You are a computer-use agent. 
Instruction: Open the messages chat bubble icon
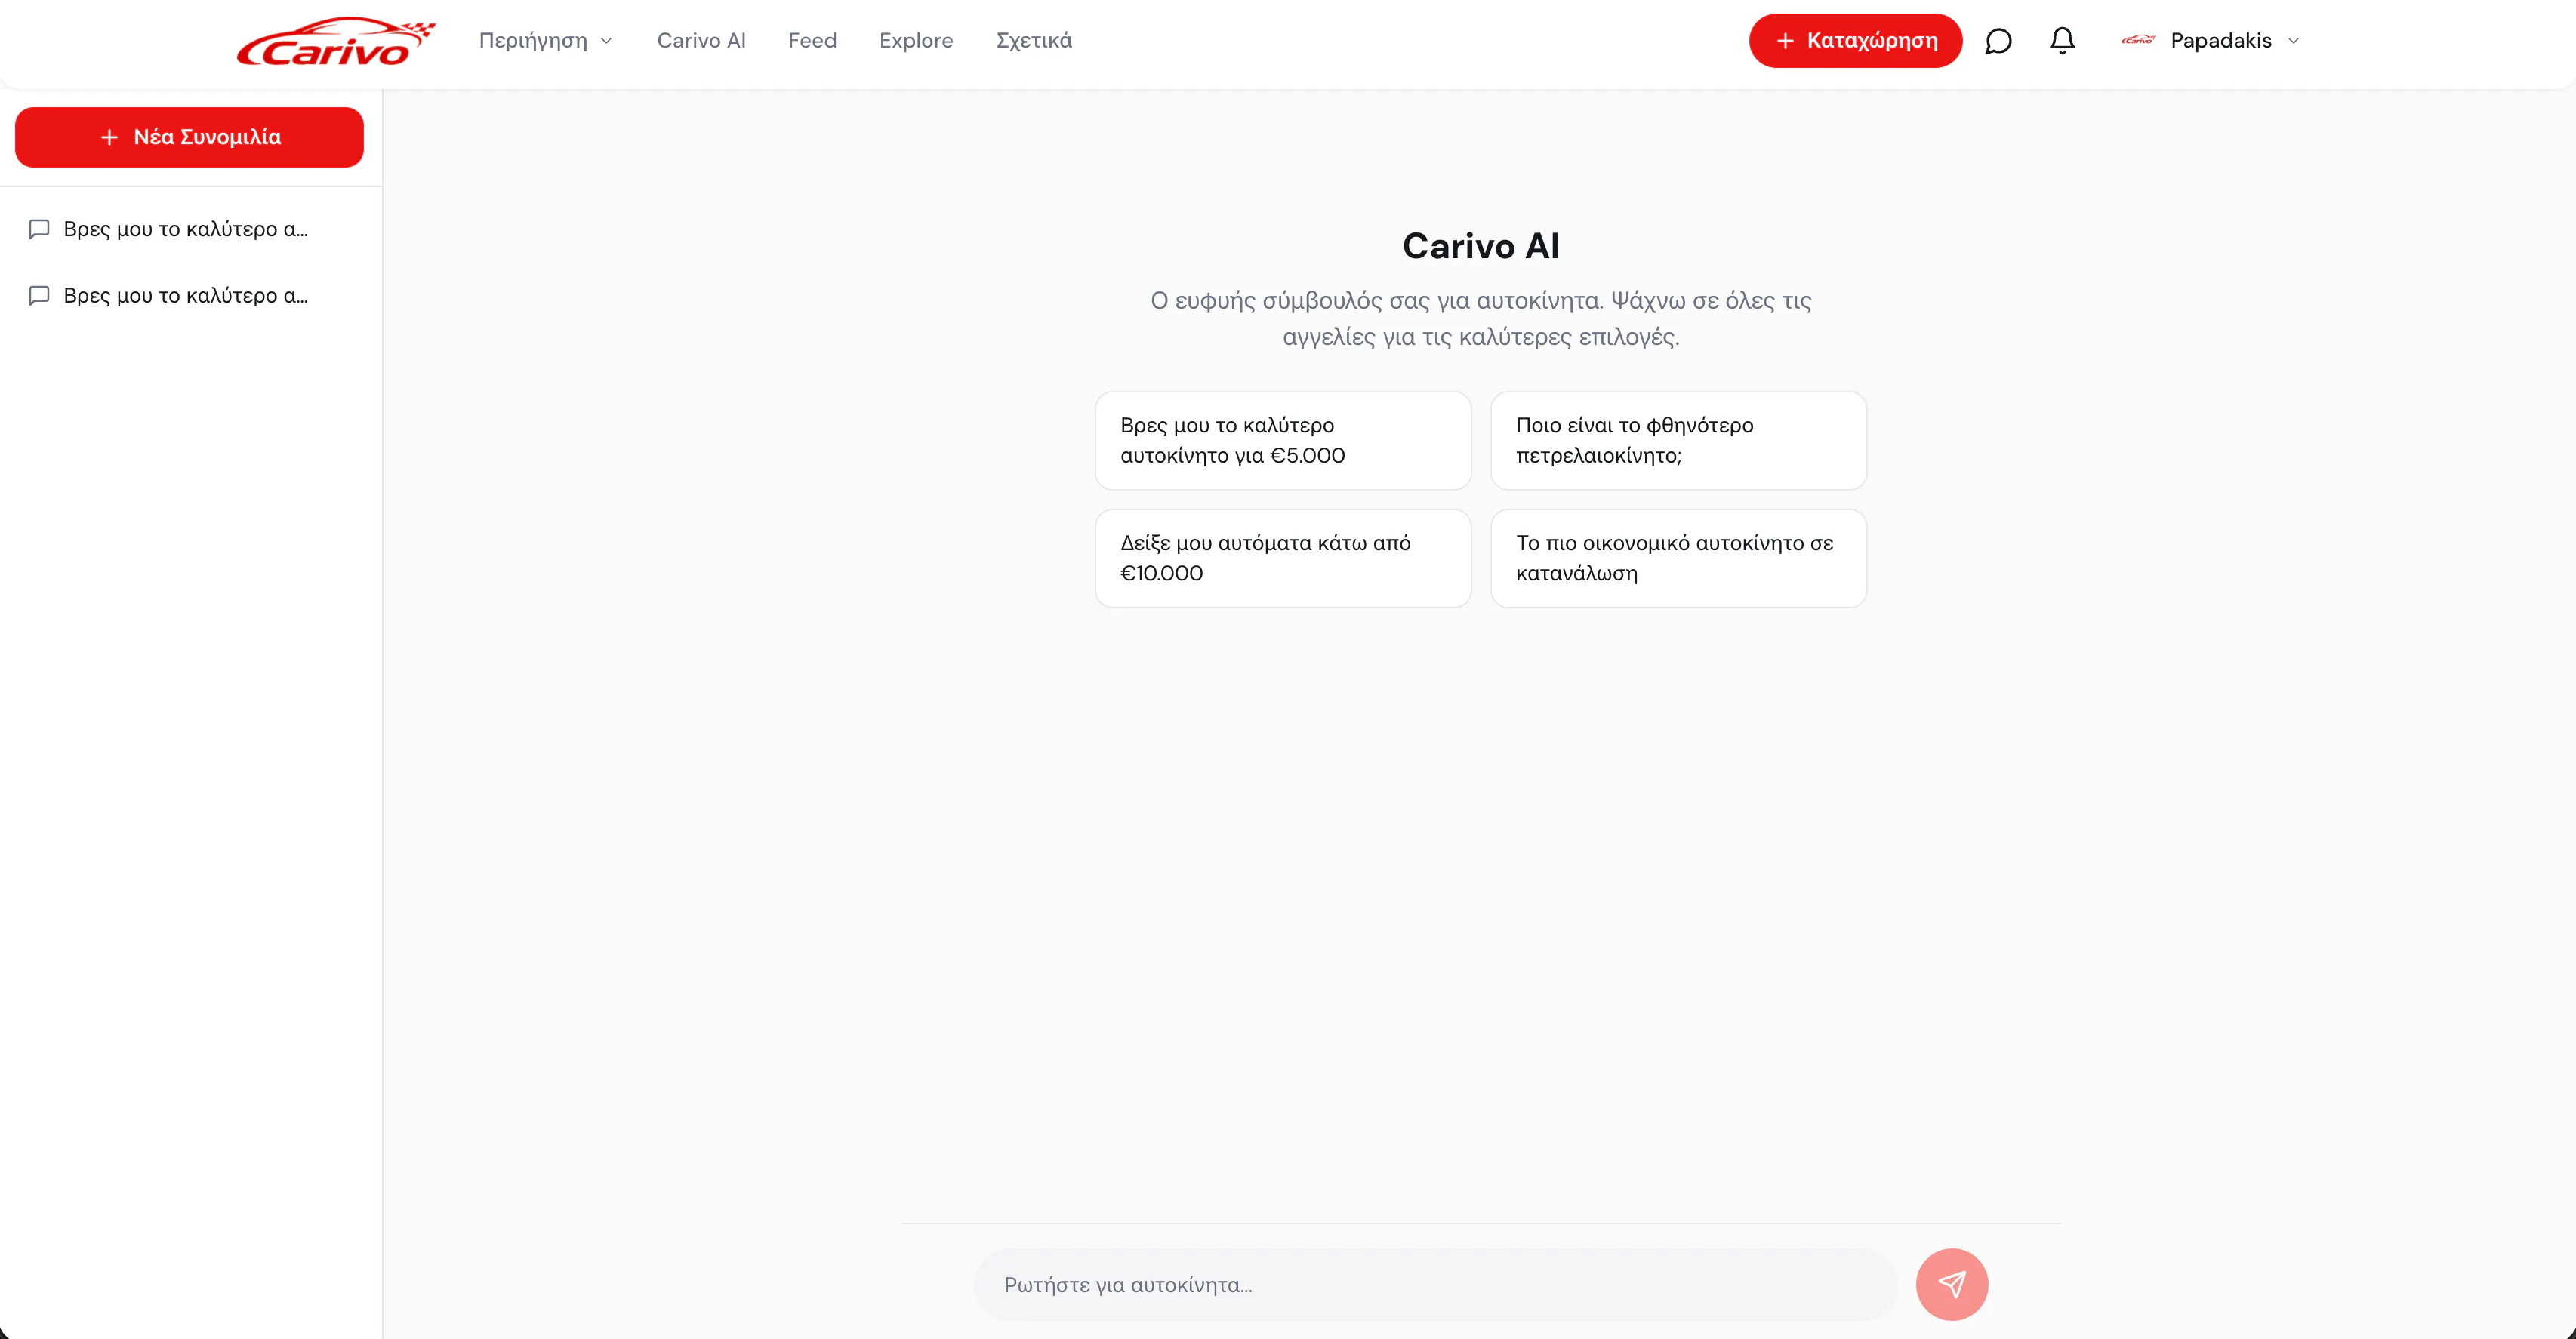[x=1998, y=41]
